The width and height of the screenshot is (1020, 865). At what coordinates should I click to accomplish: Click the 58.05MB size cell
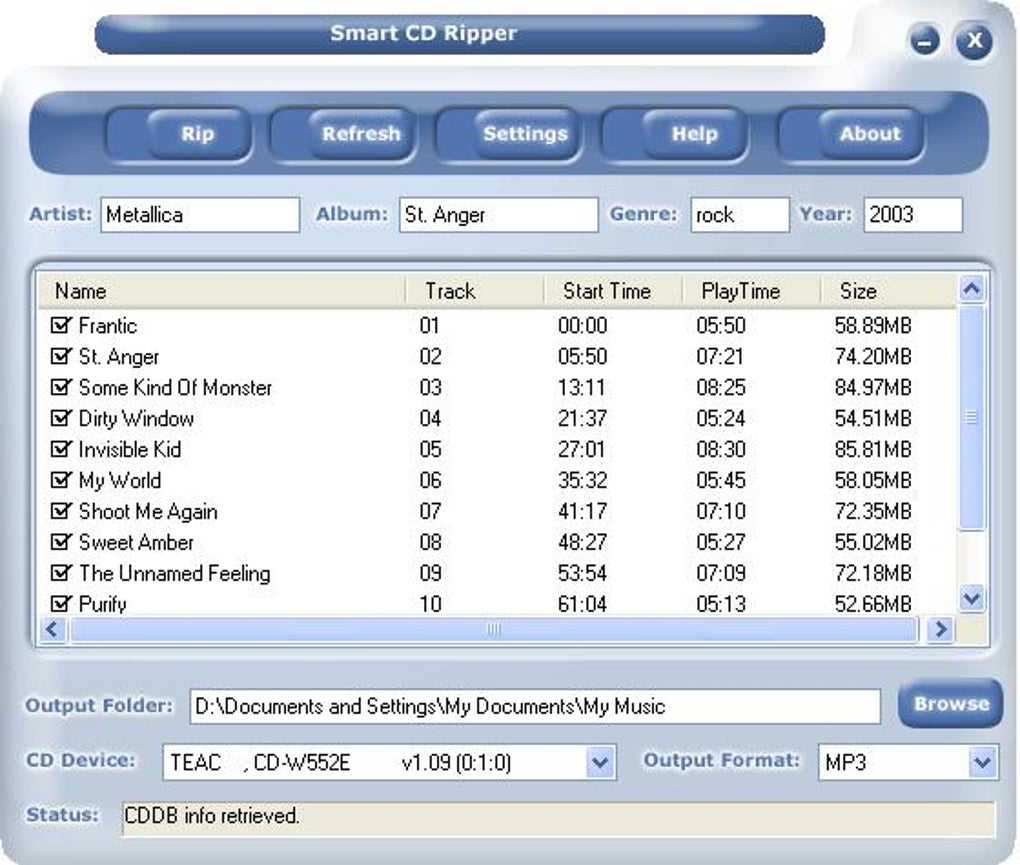(873, 481)
